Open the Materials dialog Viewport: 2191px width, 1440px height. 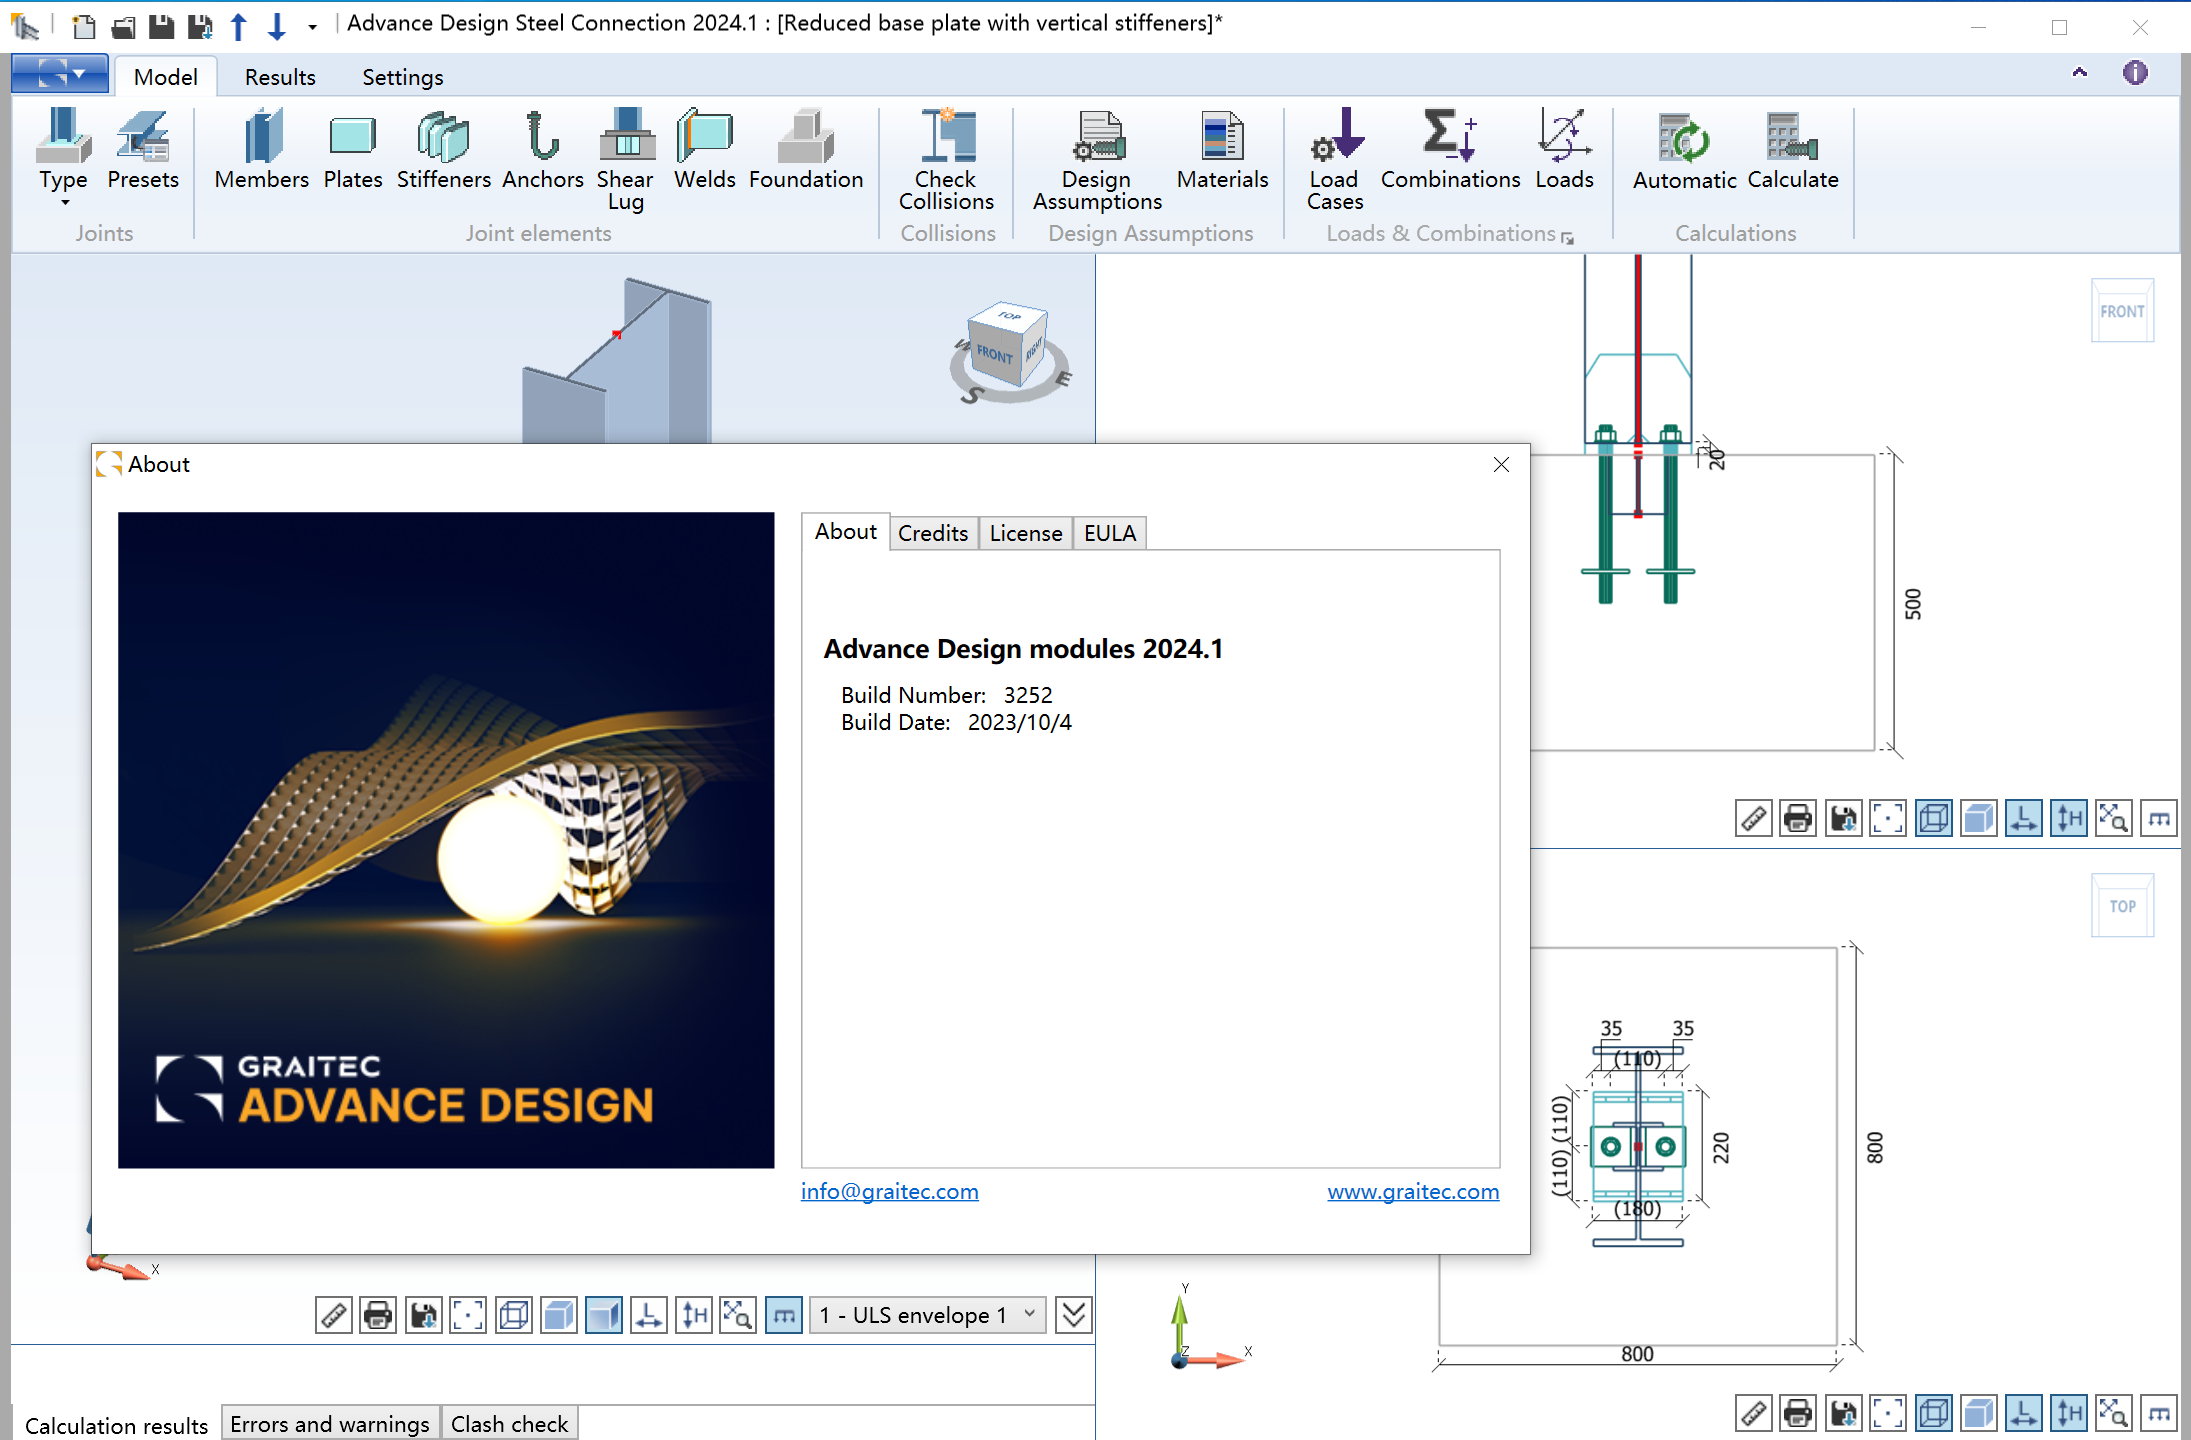click(x=1222, y=150)
